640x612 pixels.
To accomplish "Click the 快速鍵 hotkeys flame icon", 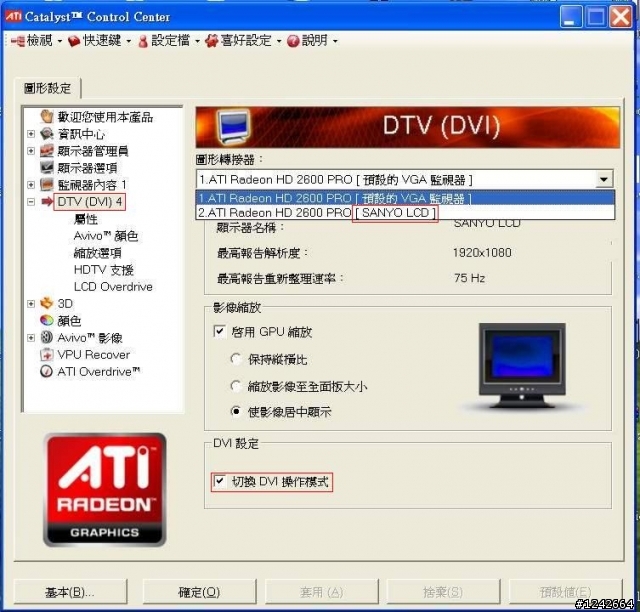I will (74, 41).
